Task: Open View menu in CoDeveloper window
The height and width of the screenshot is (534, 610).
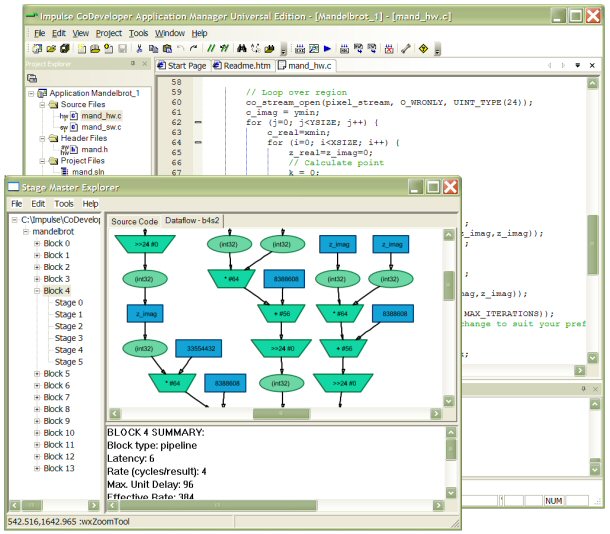Action: (81, 33)
